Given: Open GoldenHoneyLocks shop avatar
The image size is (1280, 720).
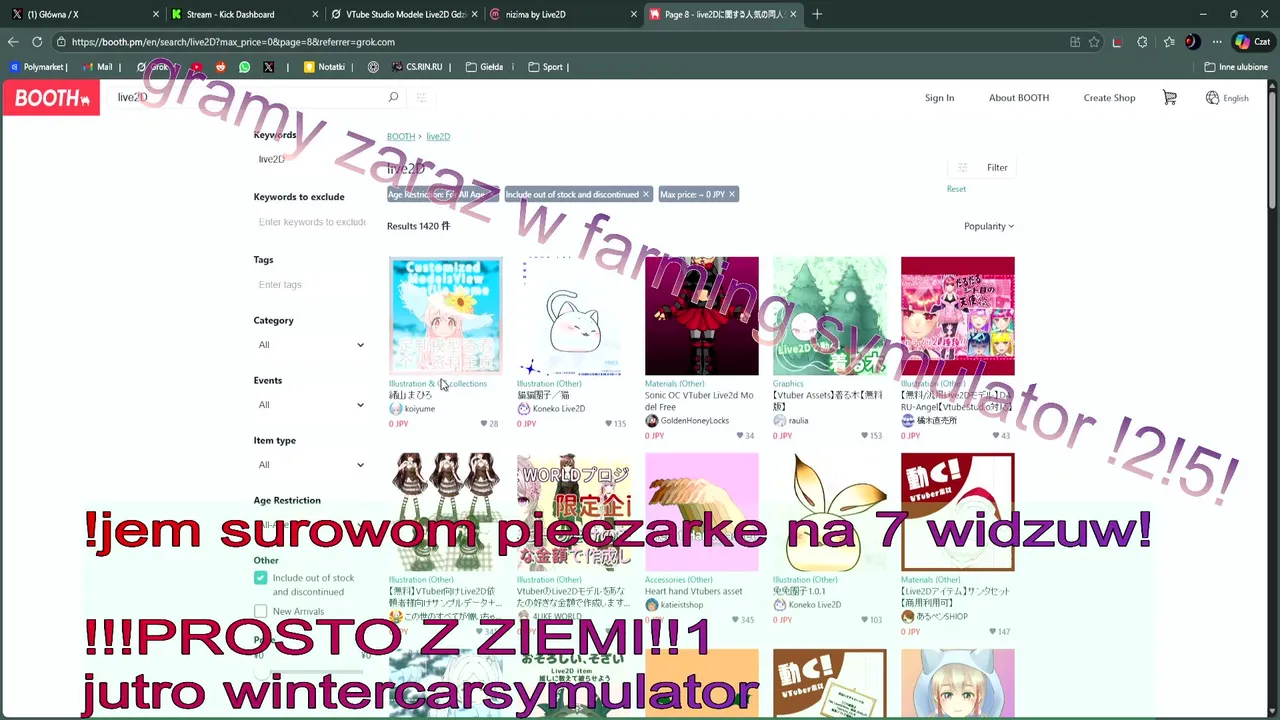Looking at the screenshot, I should pos(651,421).
